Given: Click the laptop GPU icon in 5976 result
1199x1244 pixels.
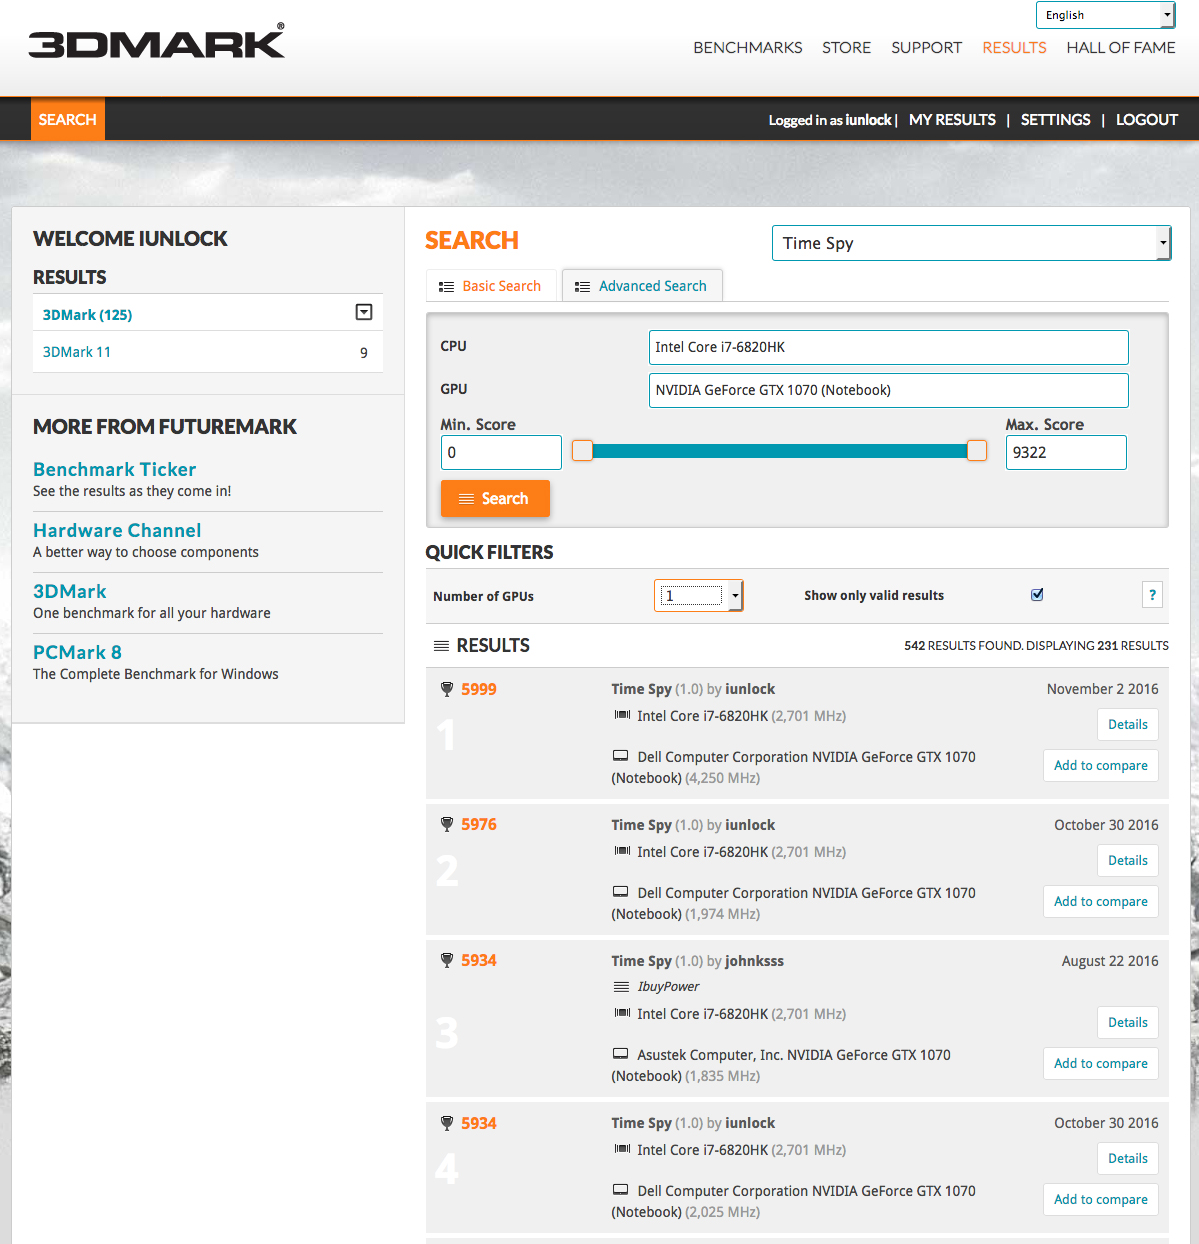Looking at the screenshot, I should 621,893.
